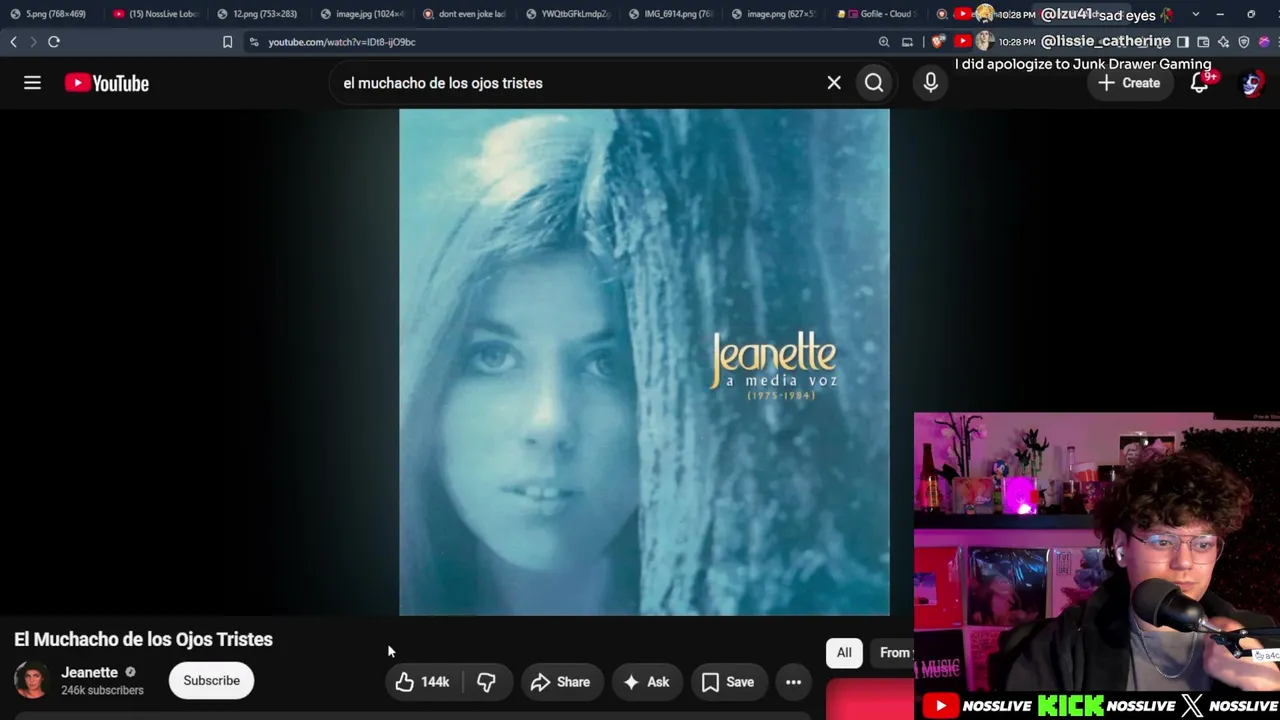Click the cast/media icon in address bar
Viewport: 1280px width, 720px height.
[907, 42]
